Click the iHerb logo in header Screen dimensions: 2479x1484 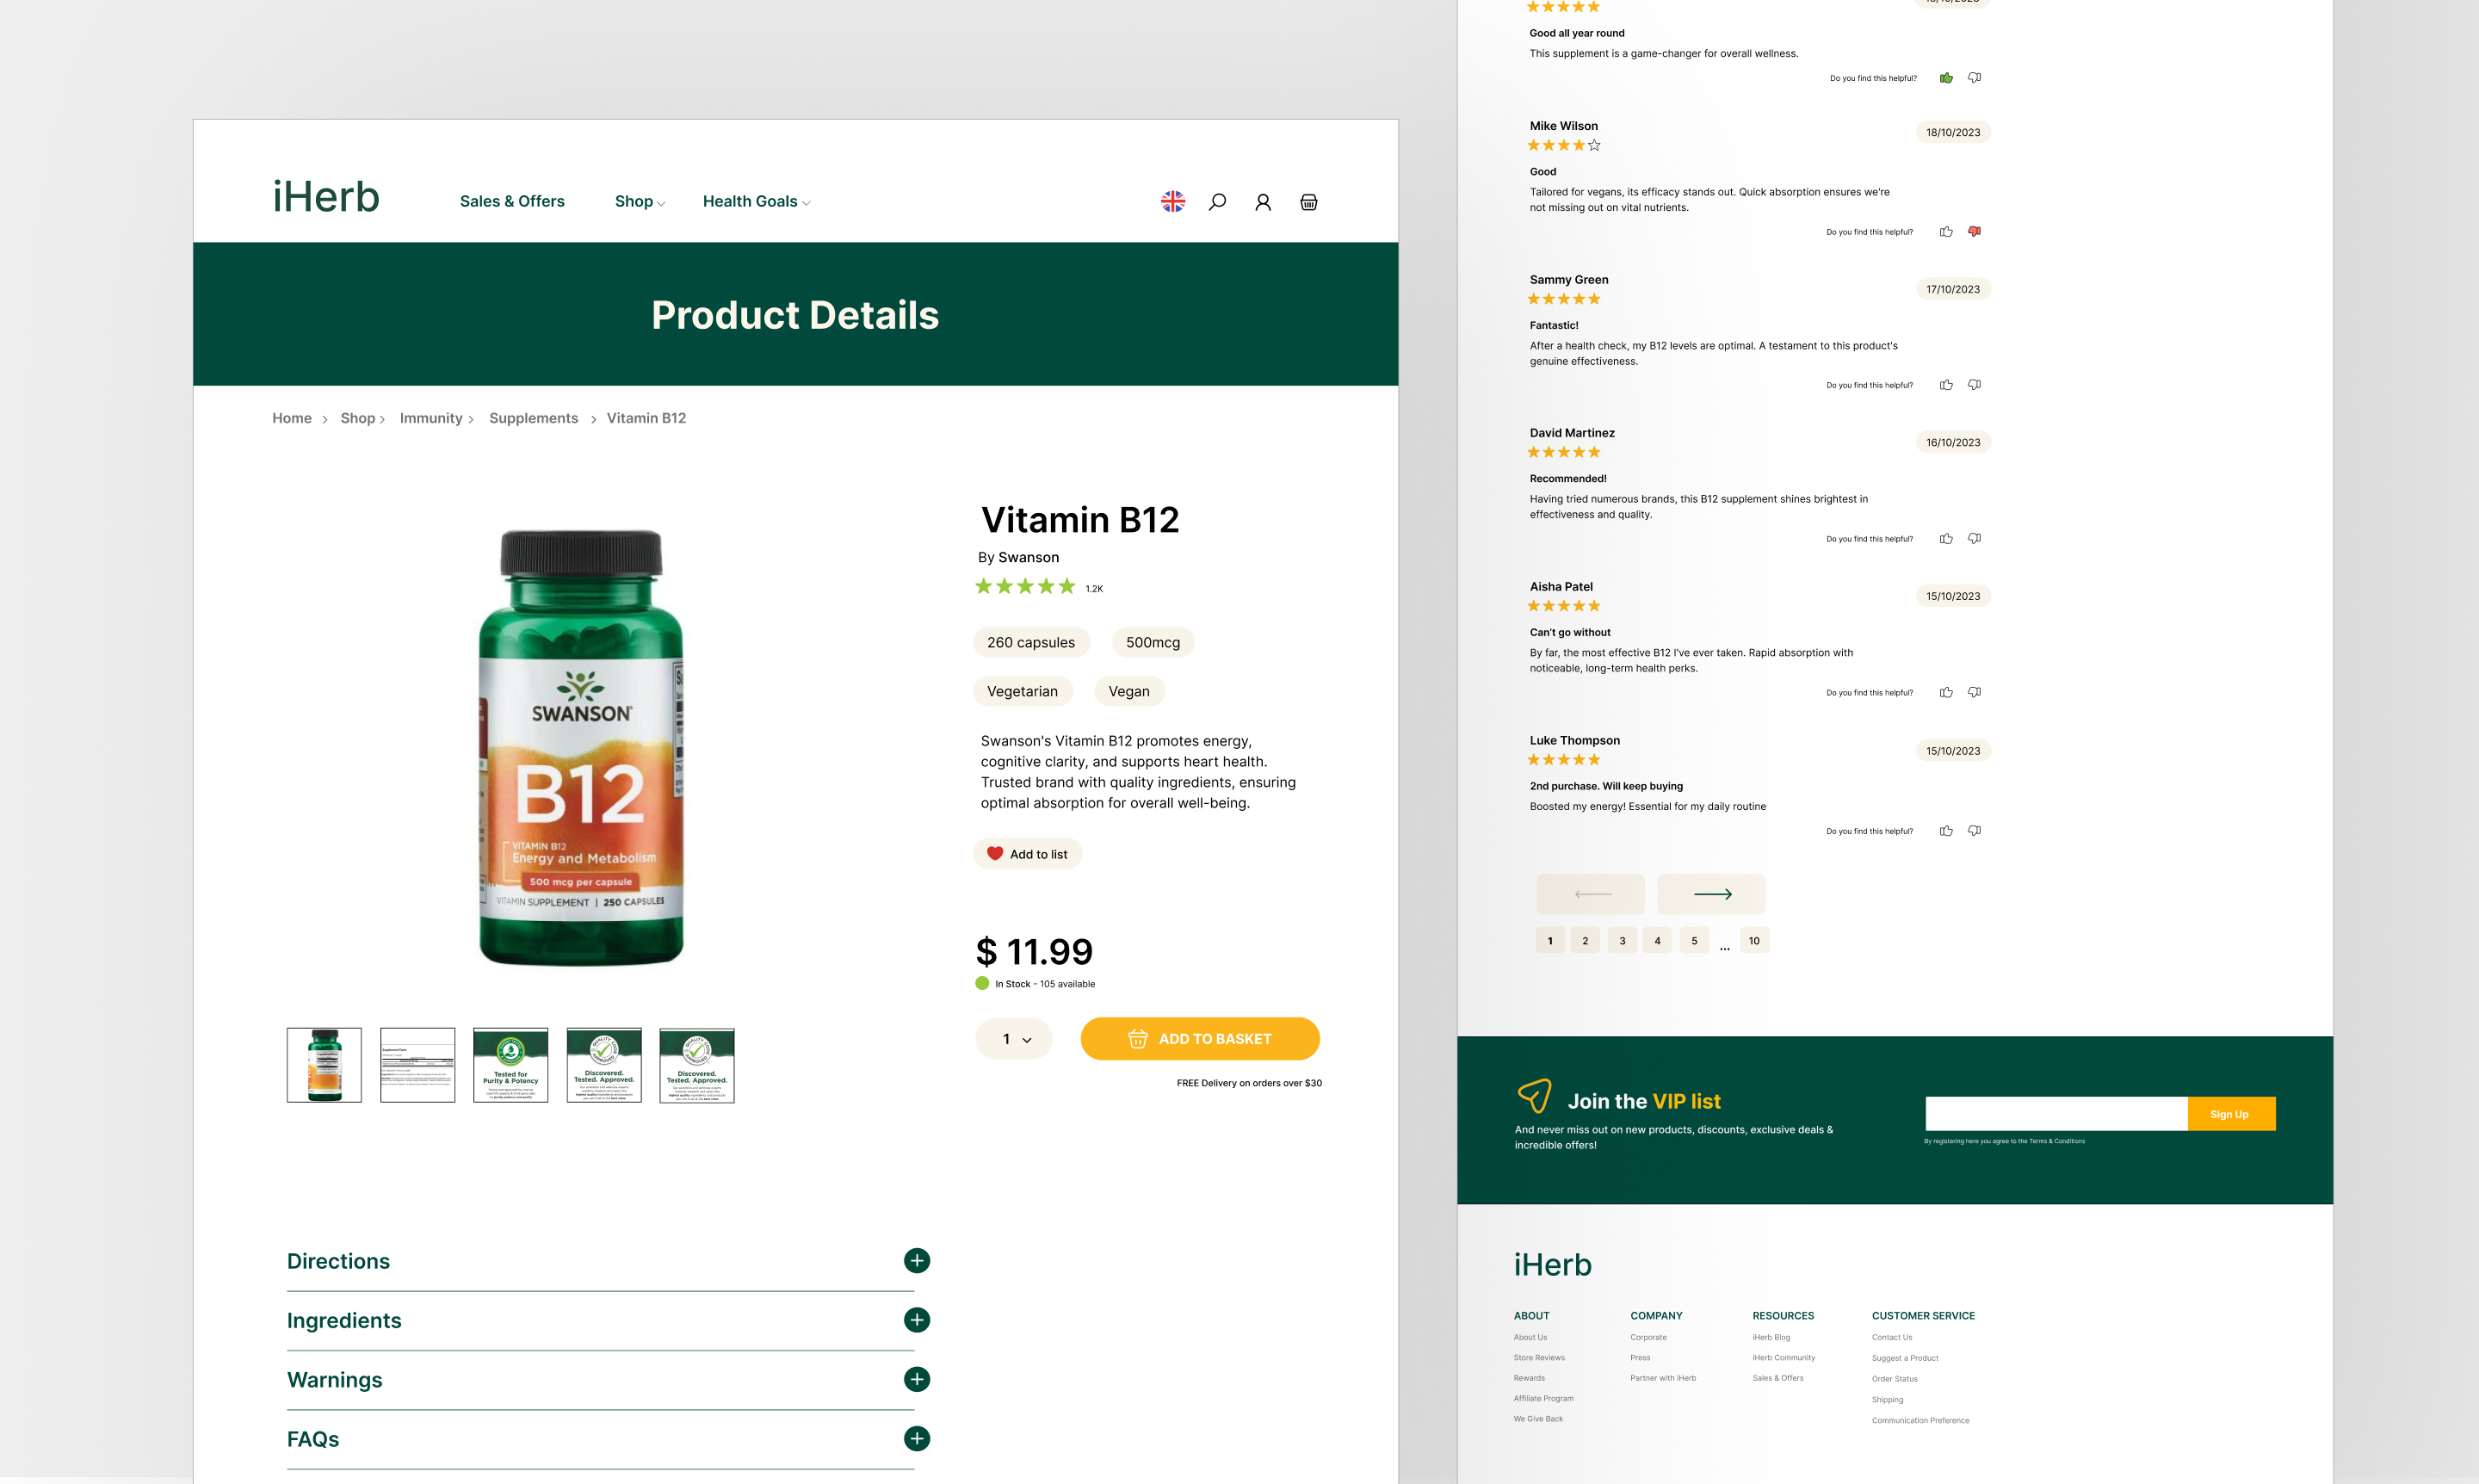tap(326, 198)
